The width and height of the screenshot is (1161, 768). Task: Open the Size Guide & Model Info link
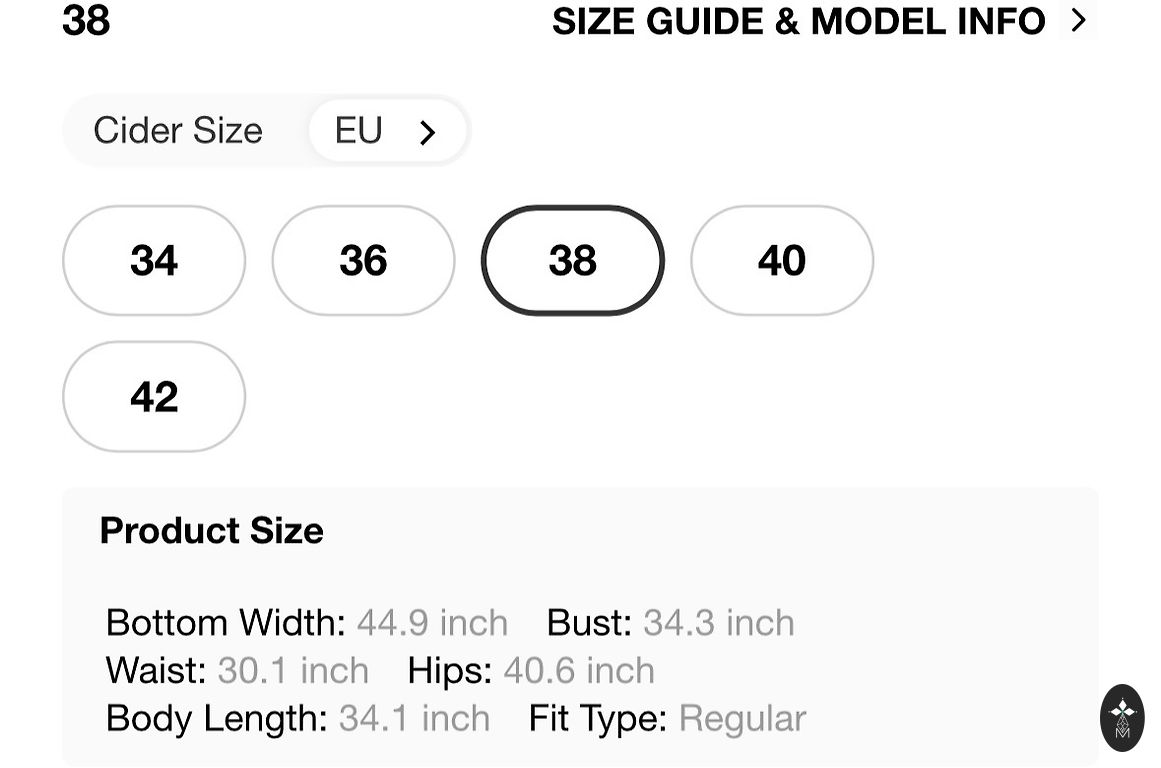coord(798,21)
